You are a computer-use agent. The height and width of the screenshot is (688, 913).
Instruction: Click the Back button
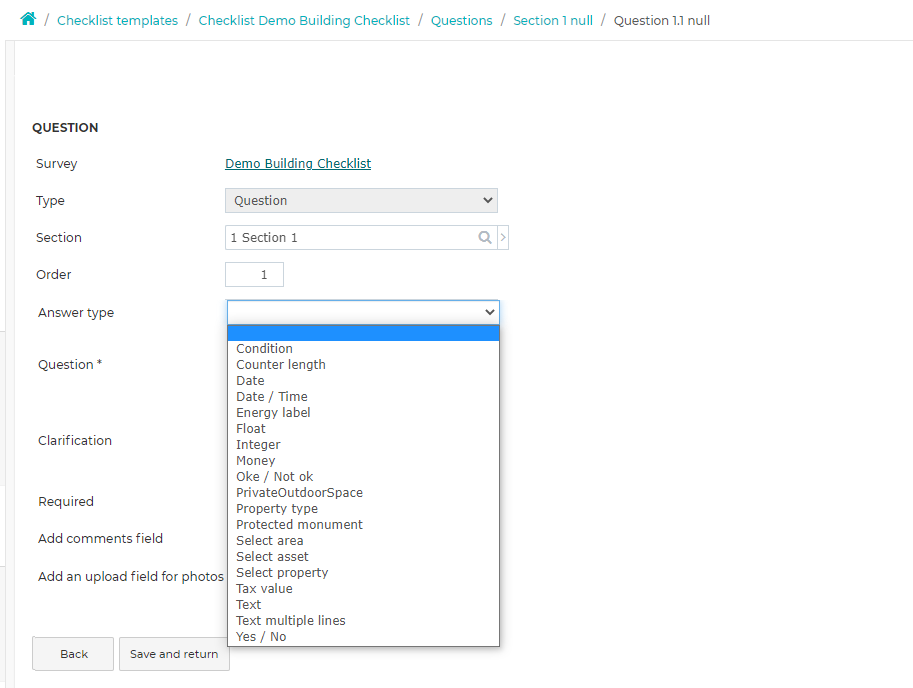(73, 654)
